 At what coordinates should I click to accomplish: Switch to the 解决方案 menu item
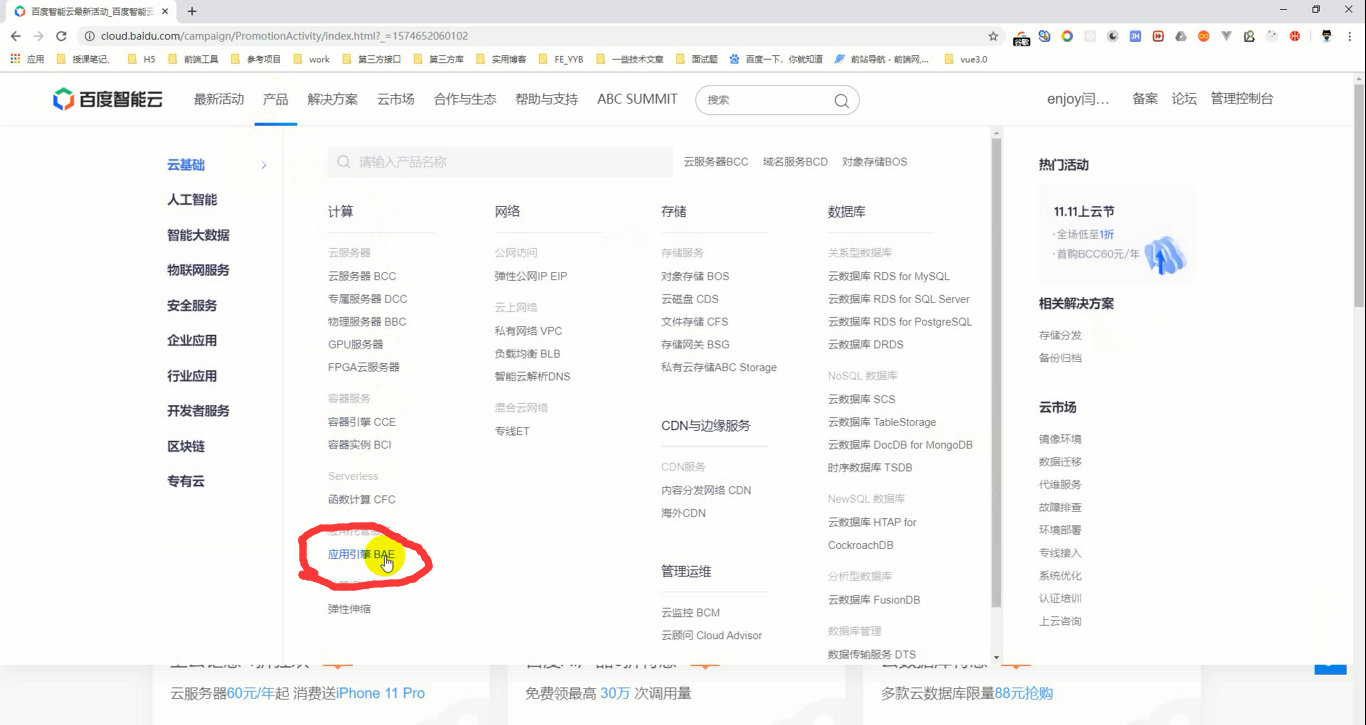pyautogui.click(x=332, y=99)
